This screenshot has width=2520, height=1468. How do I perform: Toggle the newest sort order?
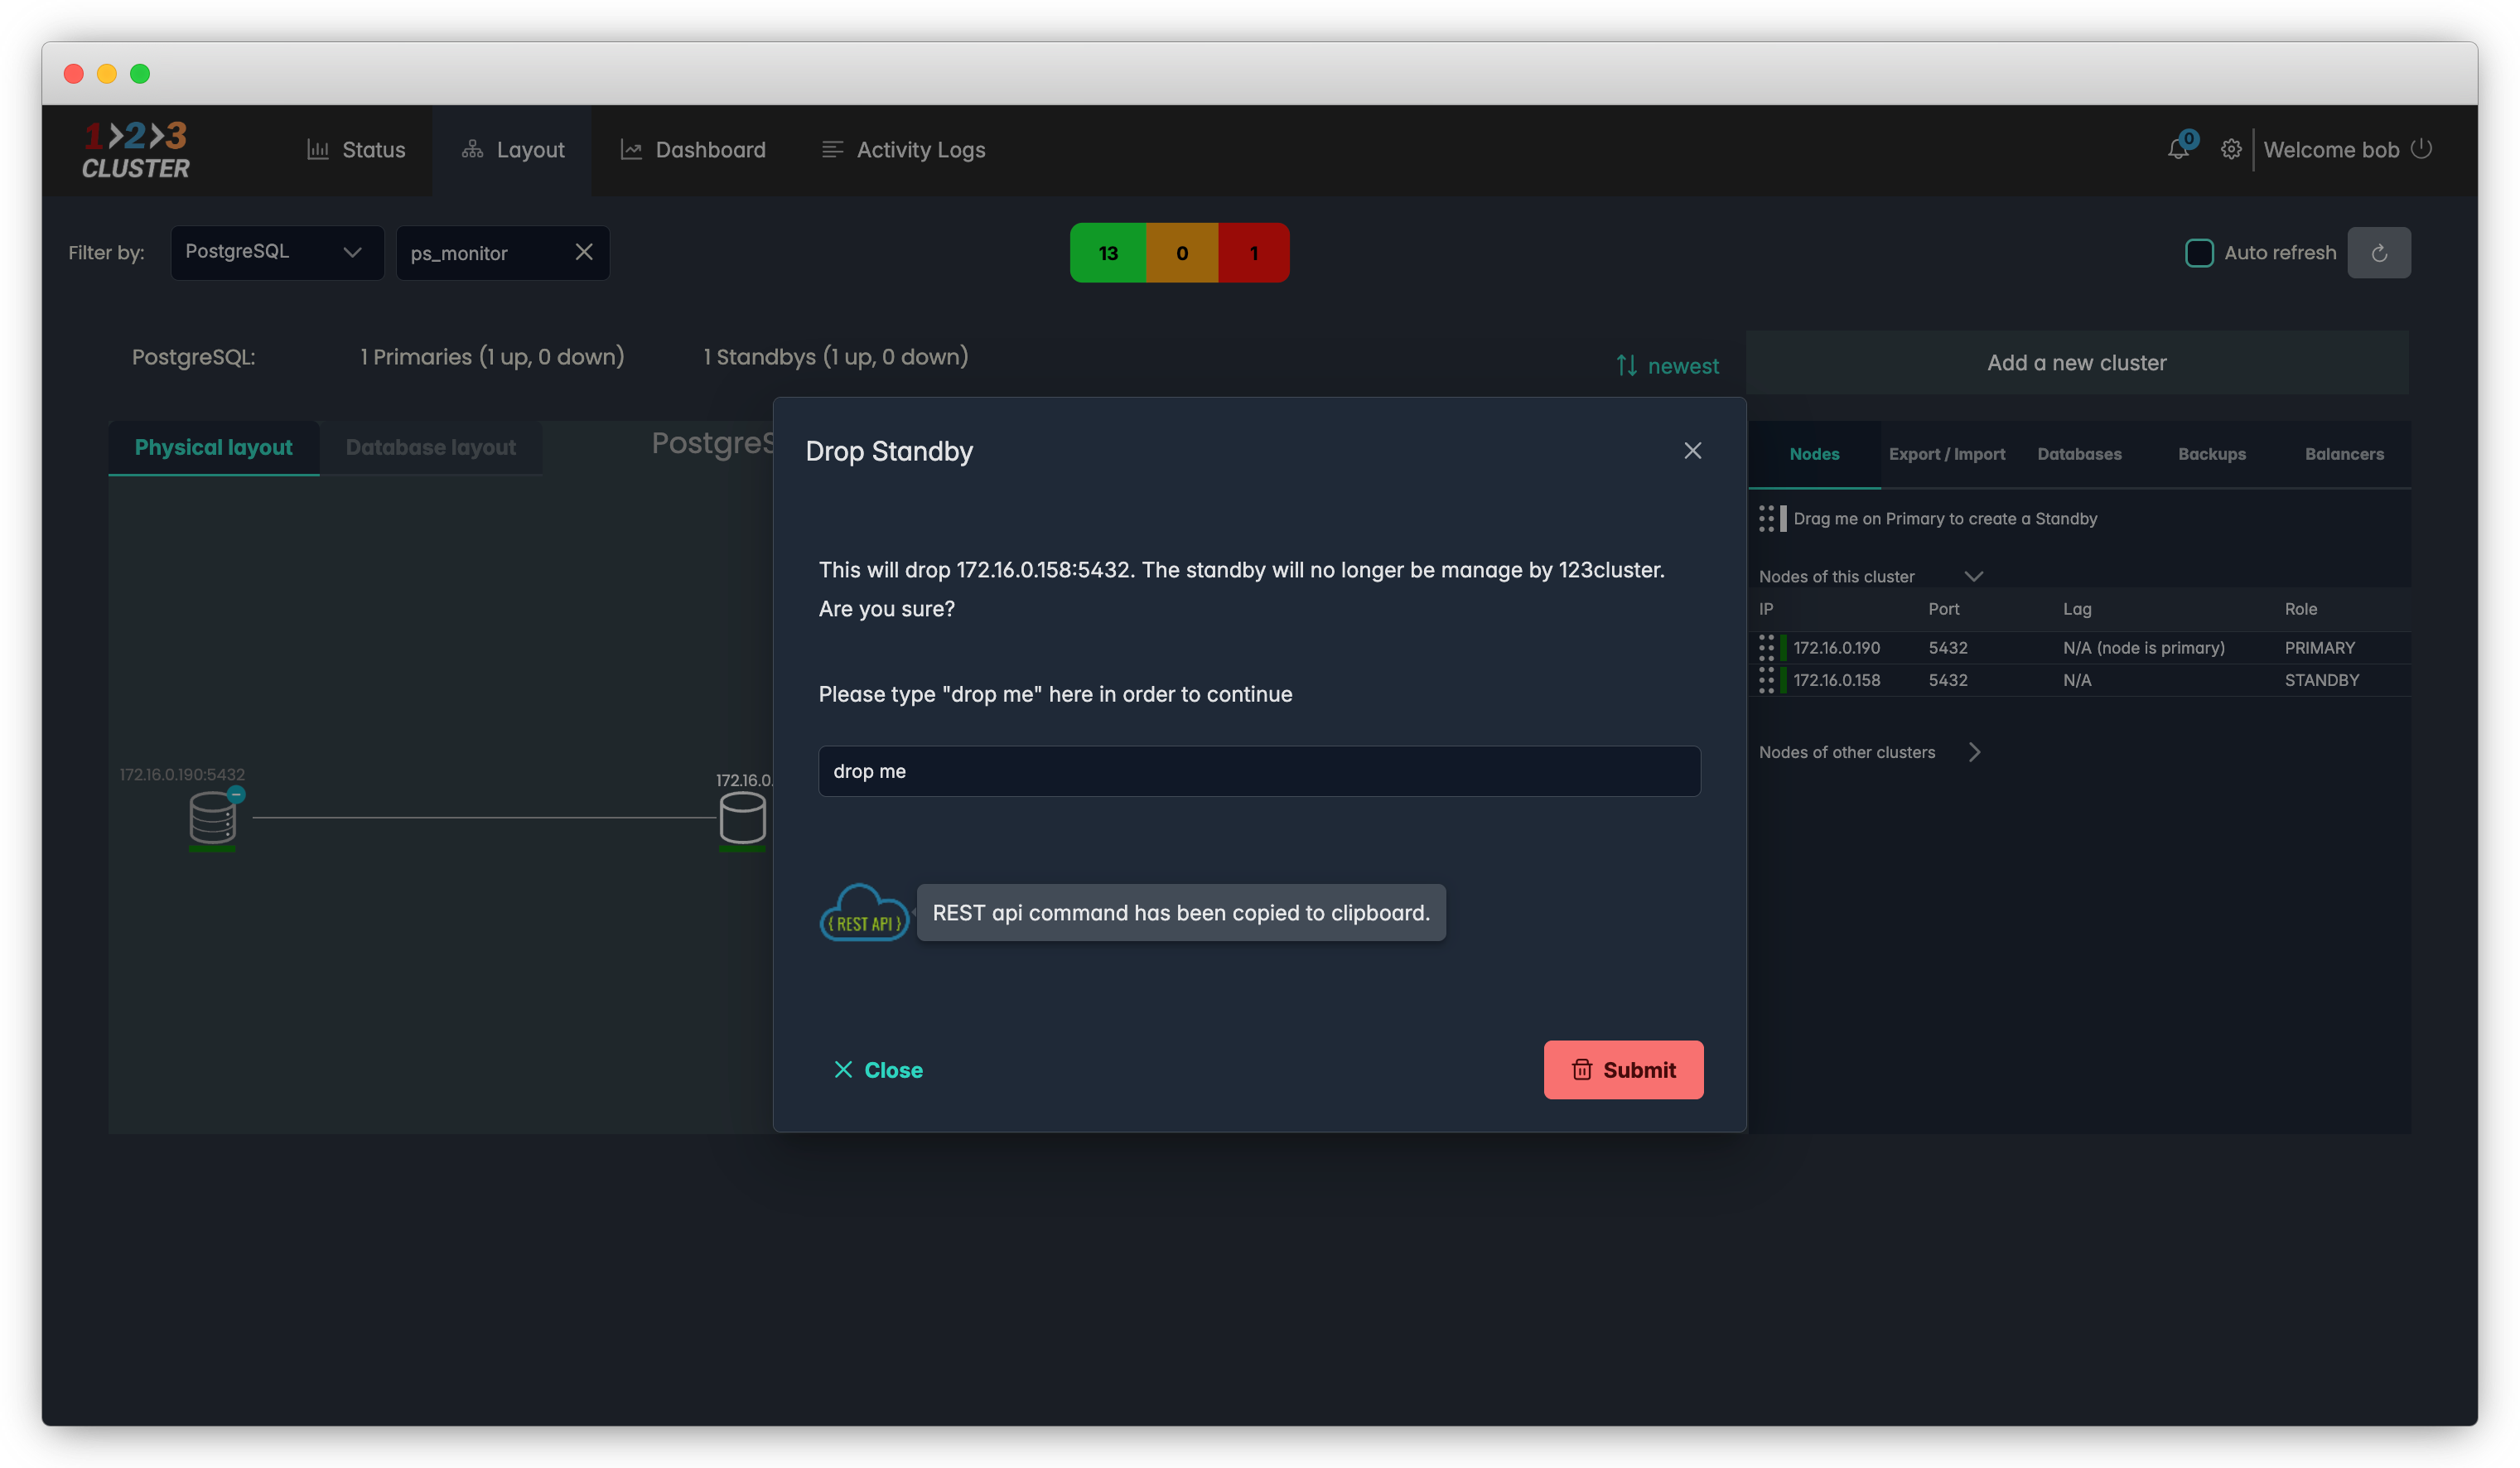coord(1668,366)
